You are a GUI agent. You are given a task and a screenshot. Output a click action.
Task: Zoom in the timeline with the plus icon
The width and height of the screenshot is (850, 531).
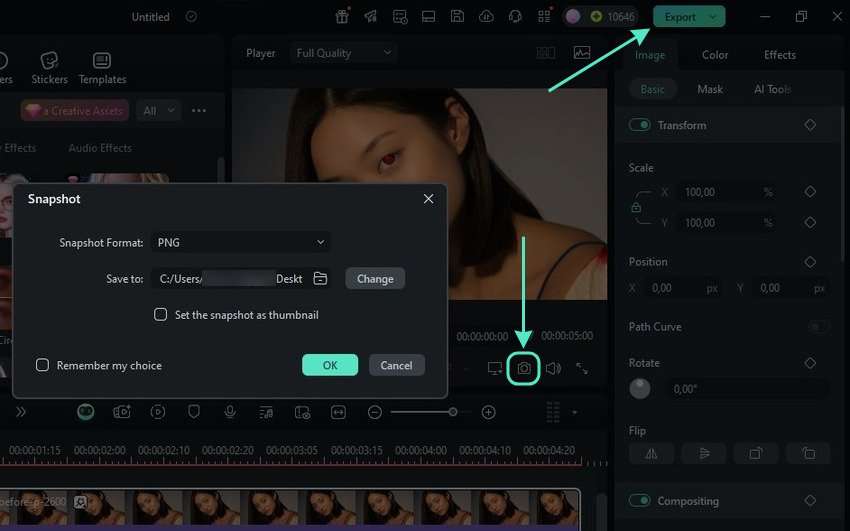488,412
